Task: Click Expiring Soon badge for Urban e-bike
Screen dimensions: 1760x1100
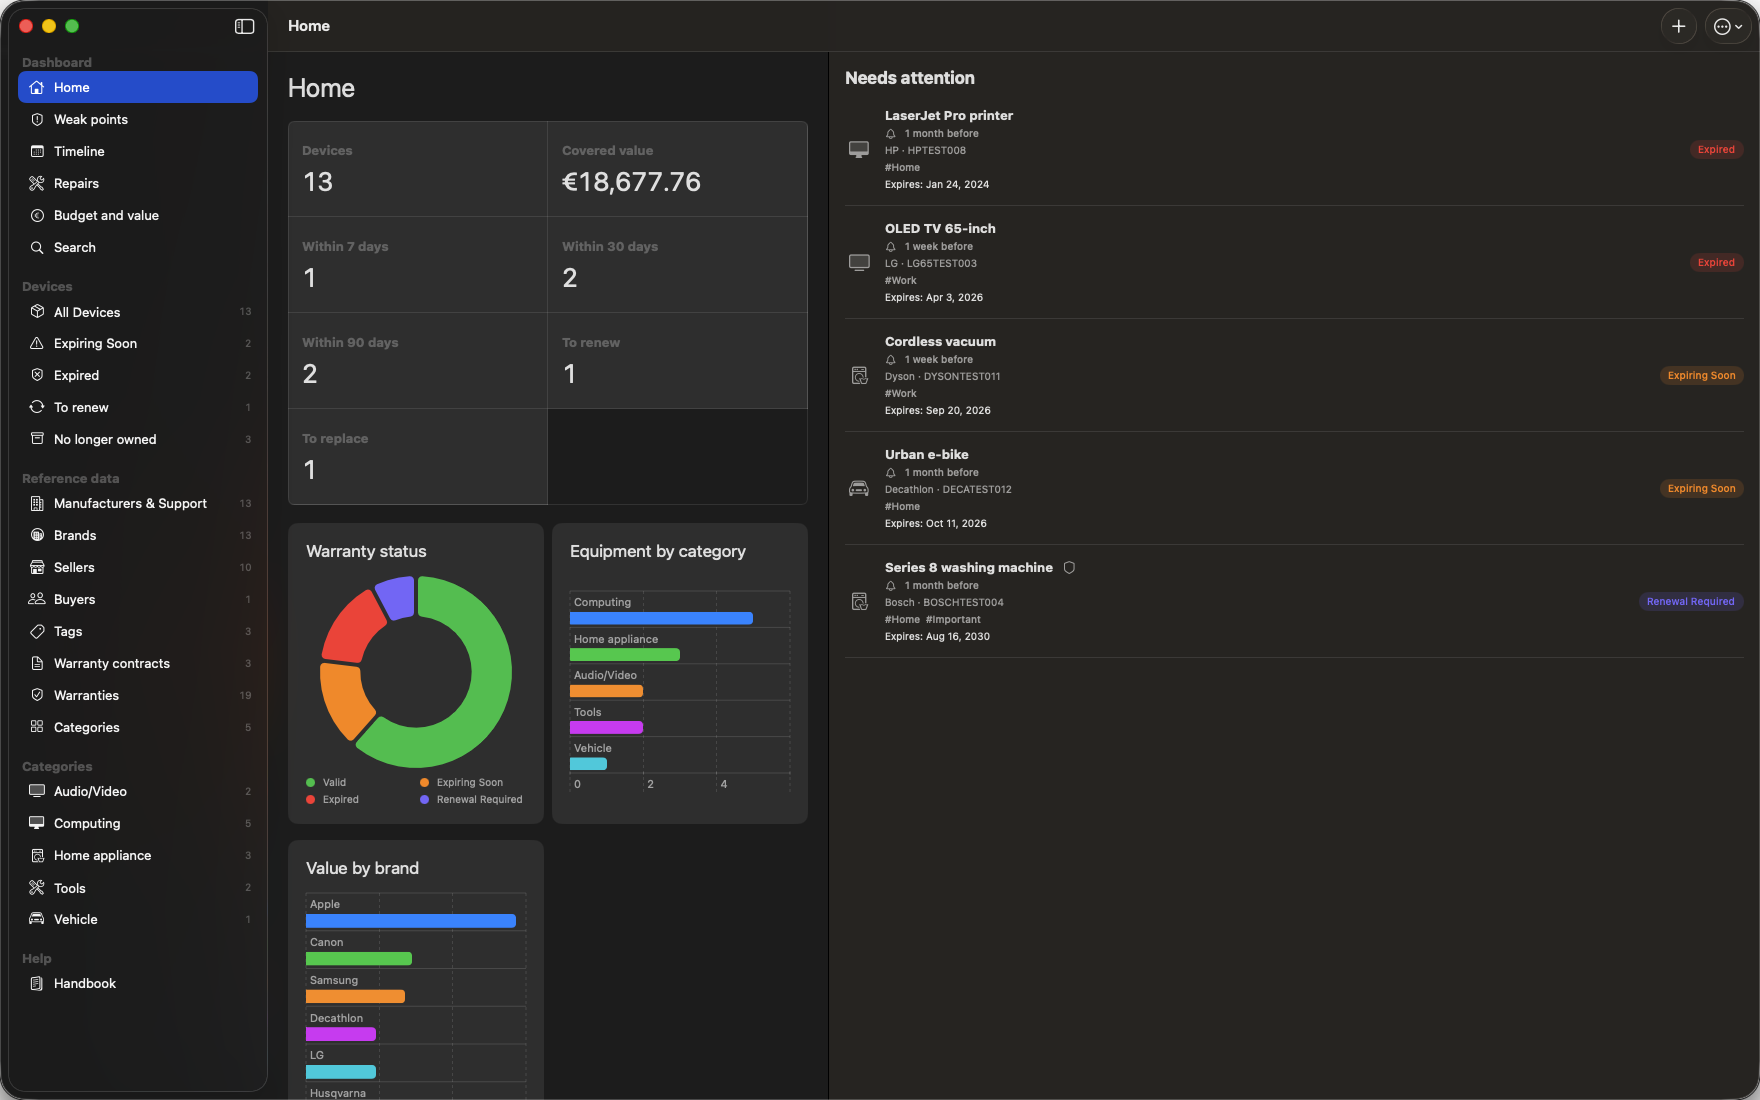Action: pyautogui.click(x=1701, y=488)
